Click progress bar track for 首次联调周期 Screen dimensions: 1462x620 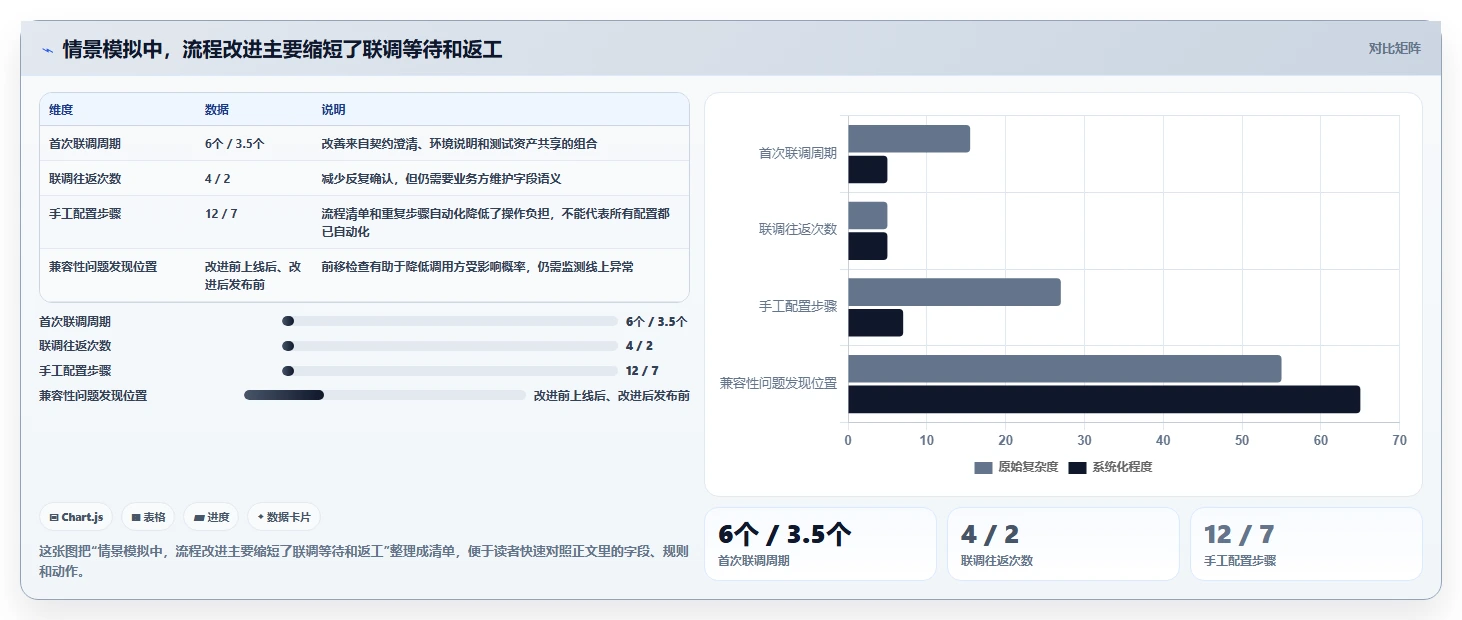coord(450,321)
